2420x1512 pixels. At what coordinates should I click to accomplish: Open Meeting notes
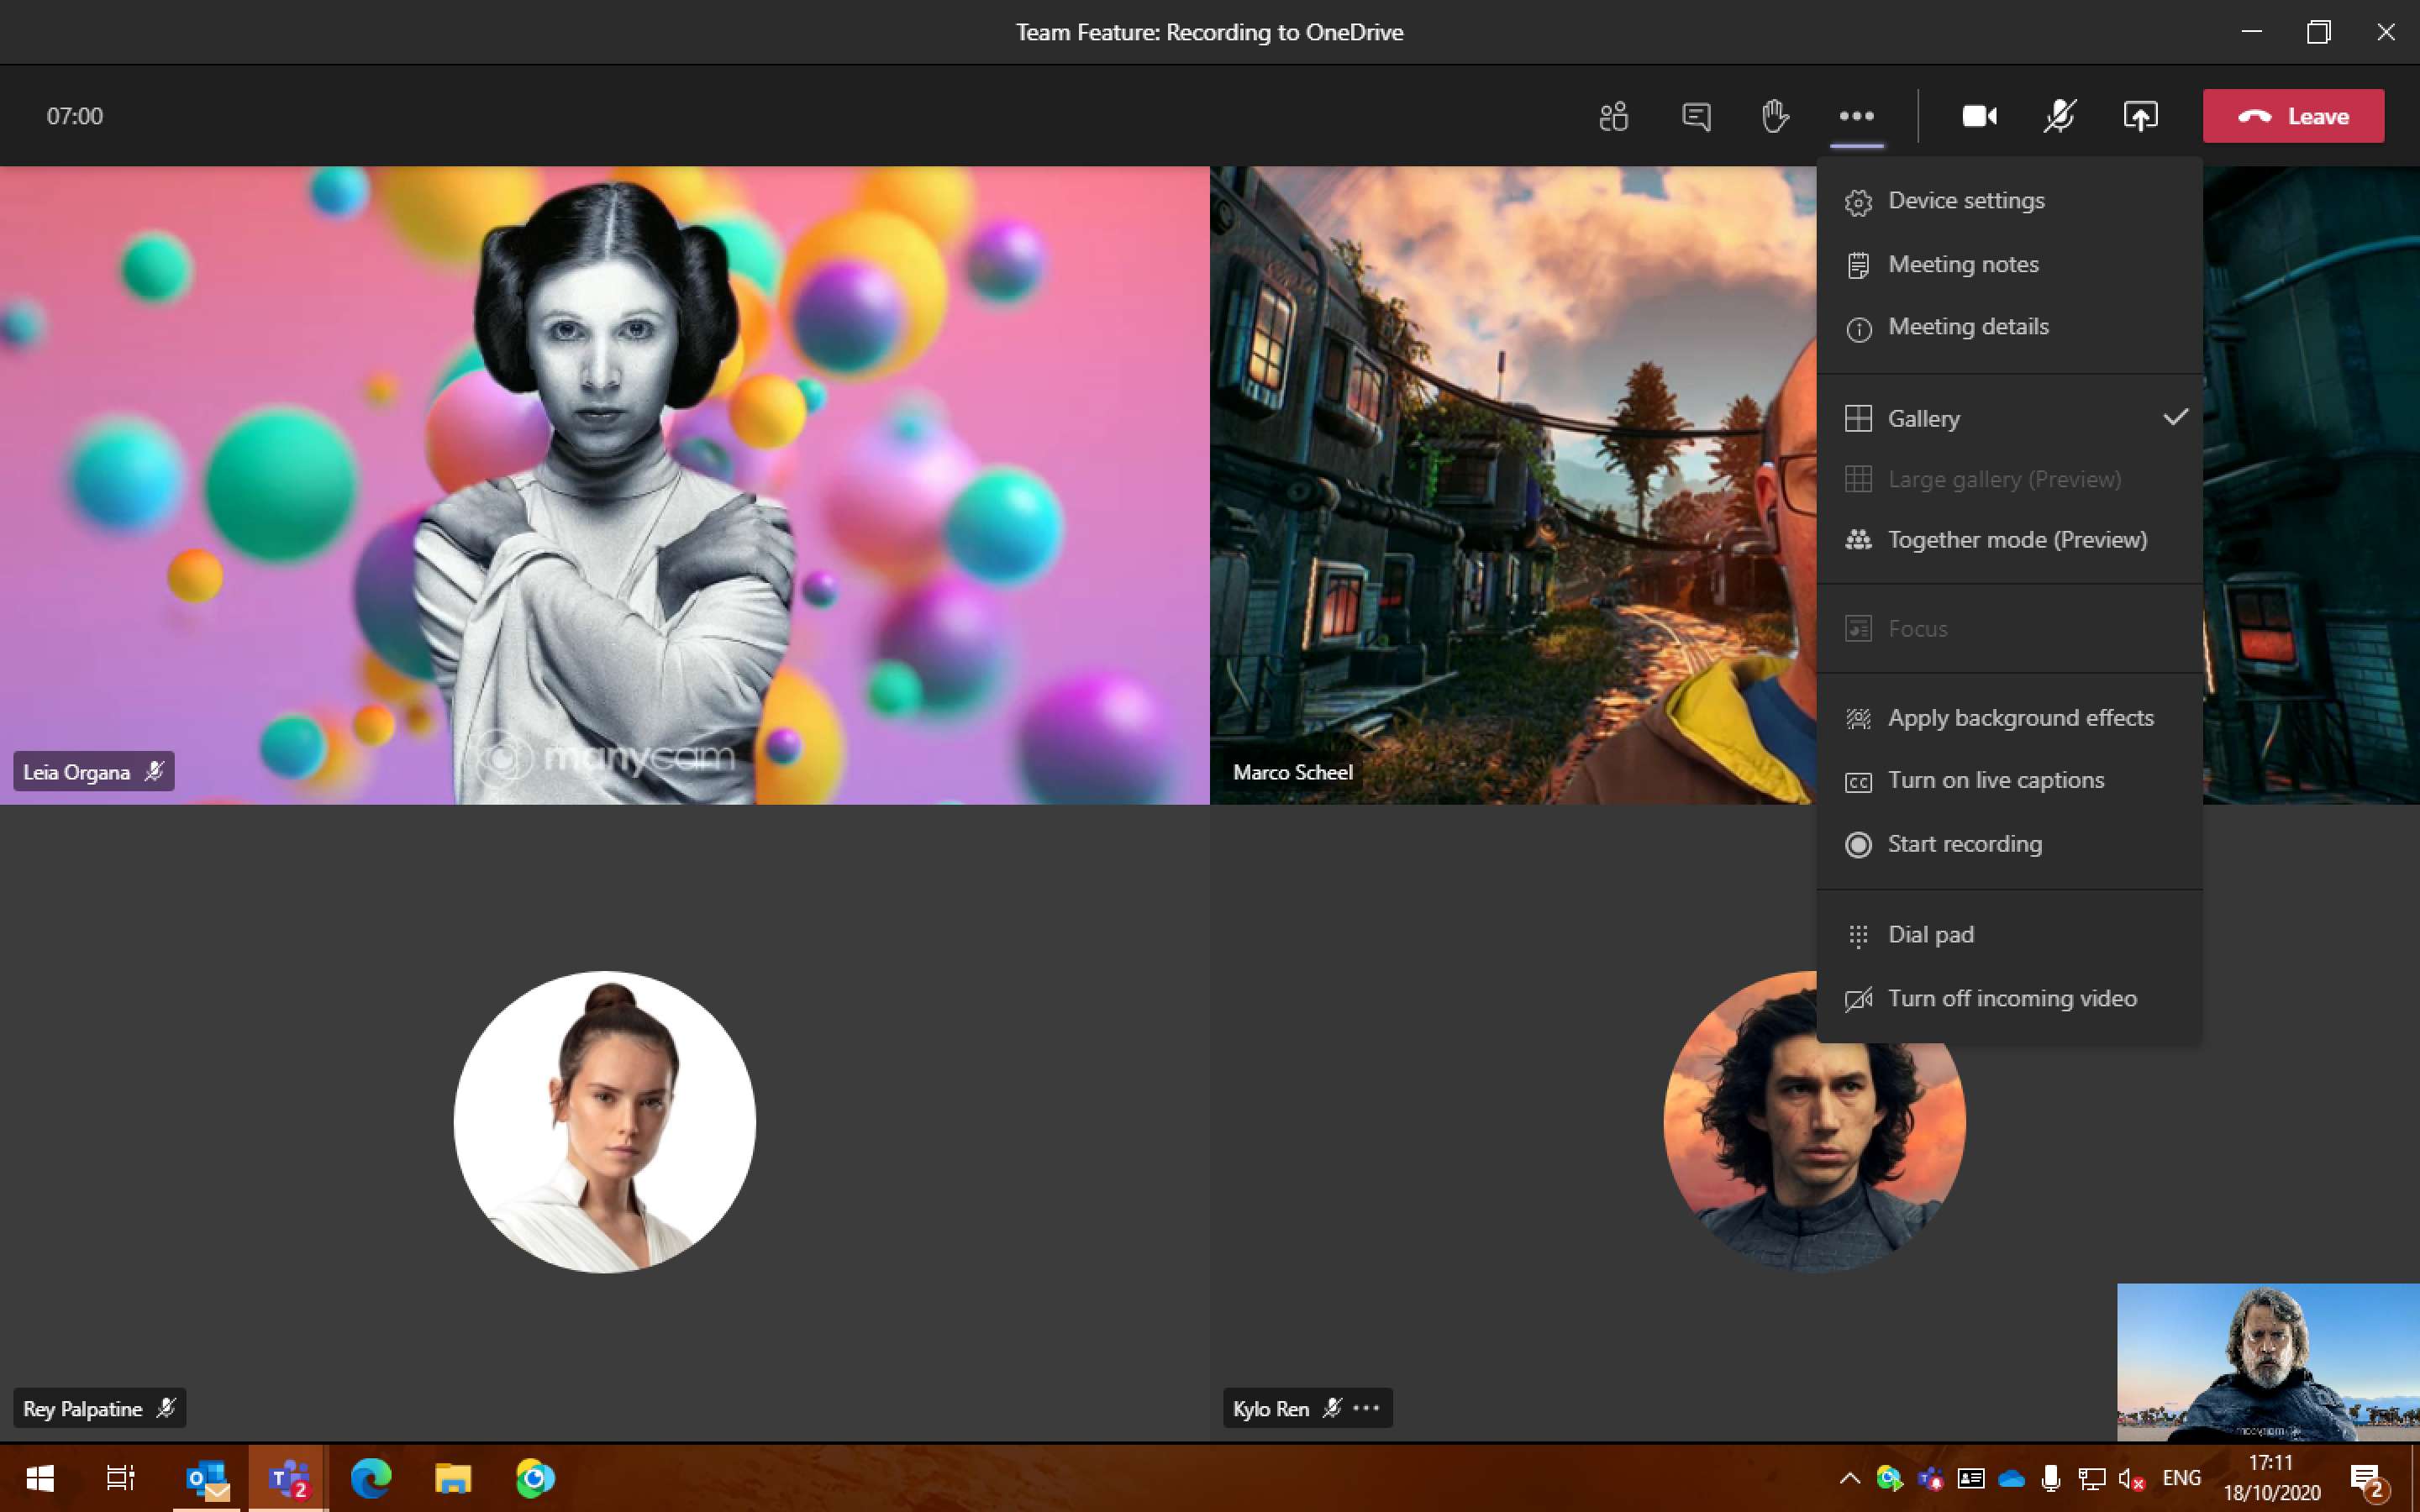point(2009,264)
